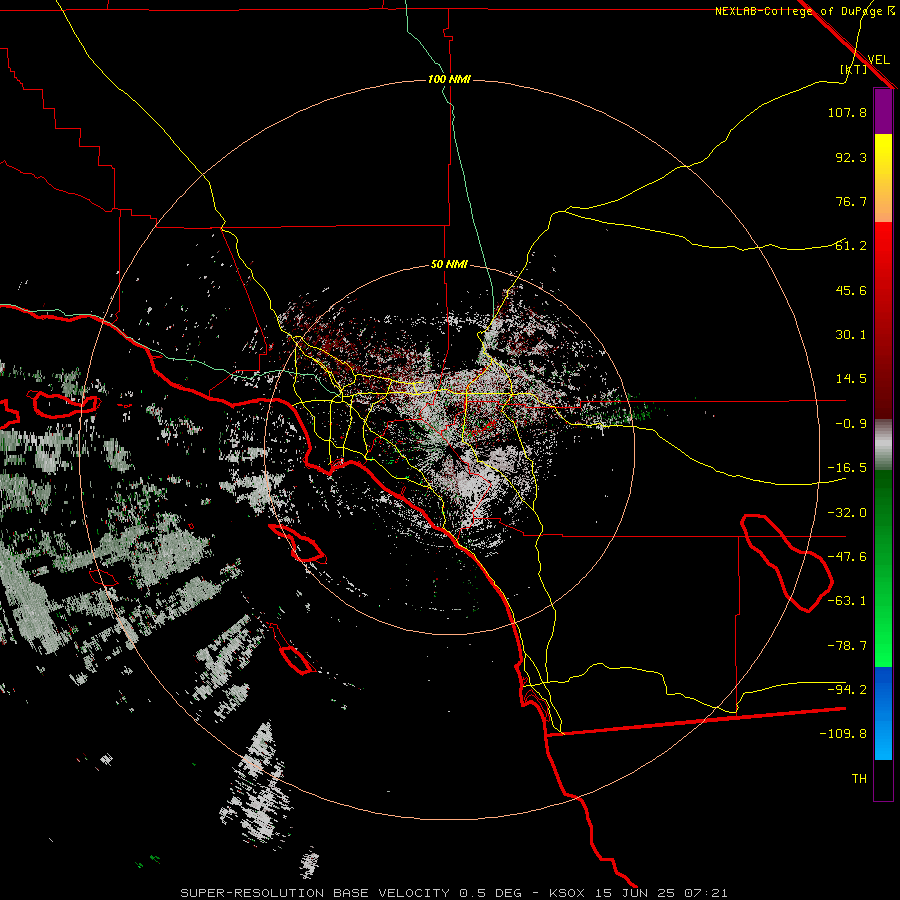Click the green segment of velocity color bar
This screenshot has width=900, height=900.
pyautogui.click(x=883, y=568)
